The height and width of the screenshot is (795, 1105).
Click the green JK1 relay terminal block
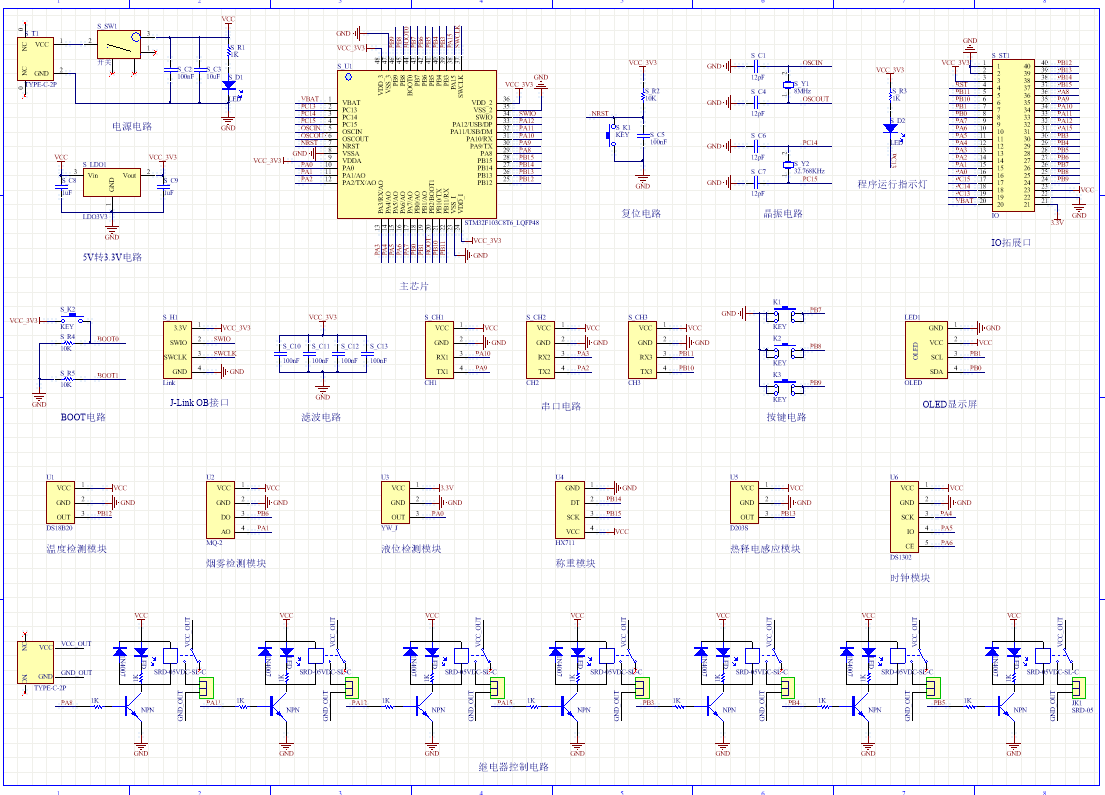[1079, 687]
